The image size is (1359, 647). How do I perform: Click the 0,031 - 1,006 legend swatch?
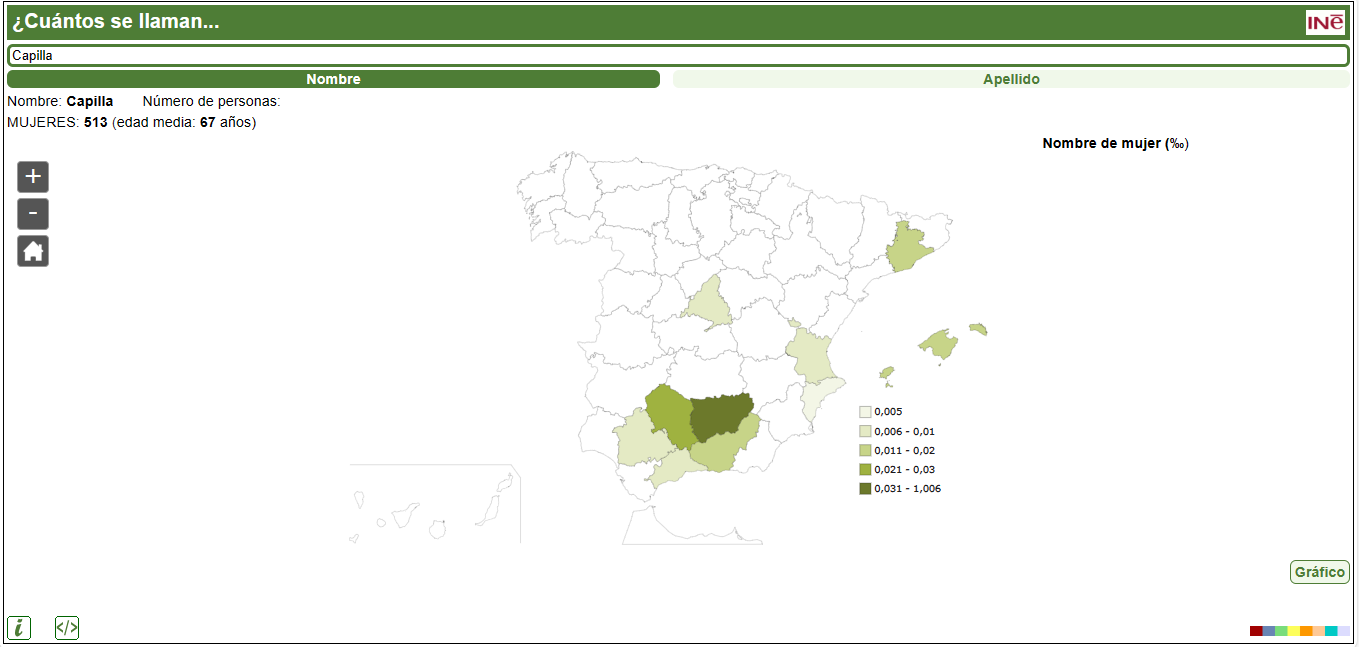point(865,488)
